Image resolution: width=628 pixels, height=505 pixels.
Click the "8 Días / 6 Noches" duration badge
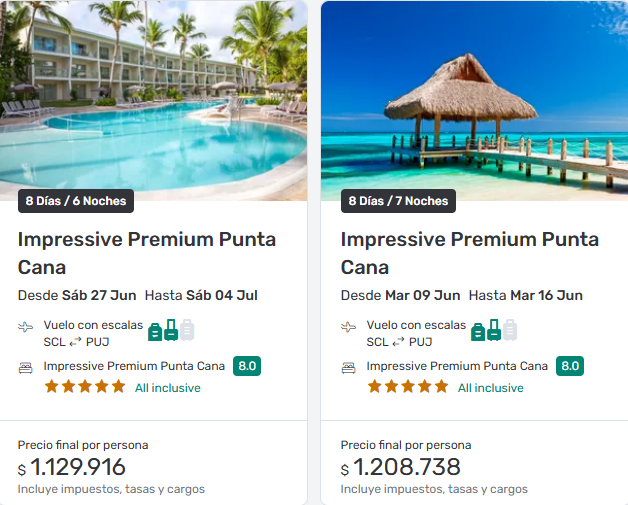click(76, 201)
